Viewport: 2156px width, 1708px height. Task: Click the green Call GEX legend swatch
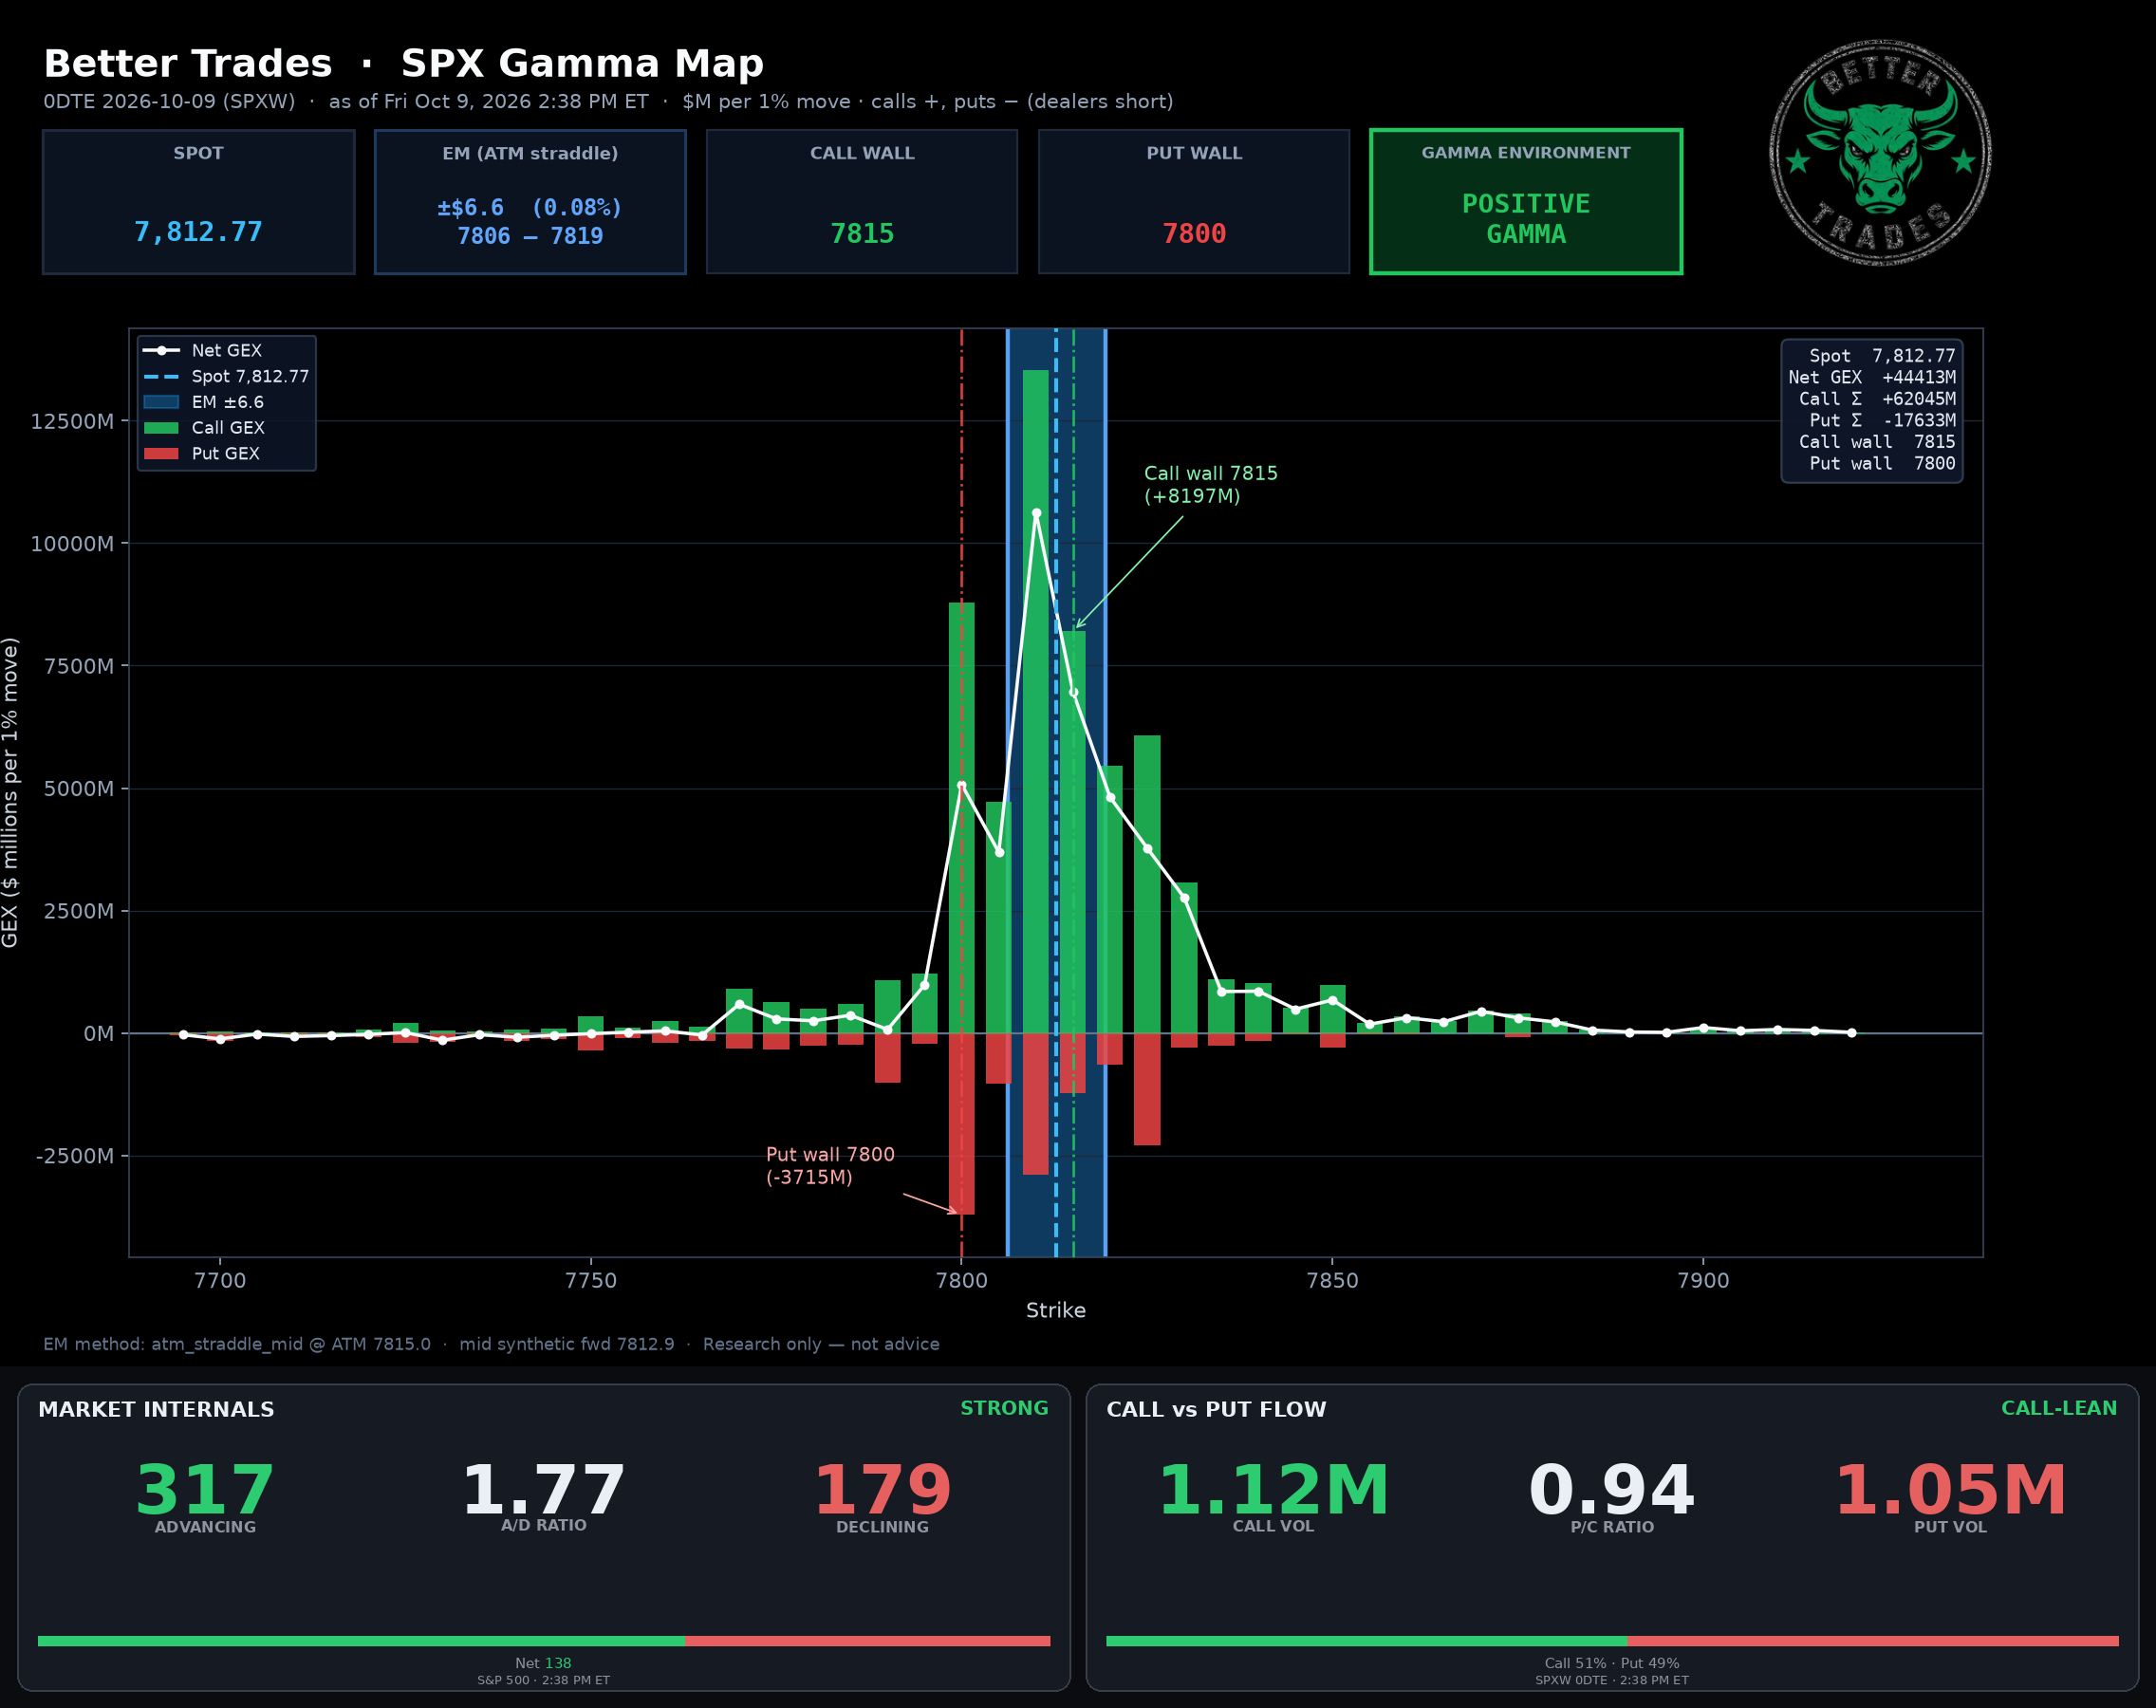click(161, 428)
